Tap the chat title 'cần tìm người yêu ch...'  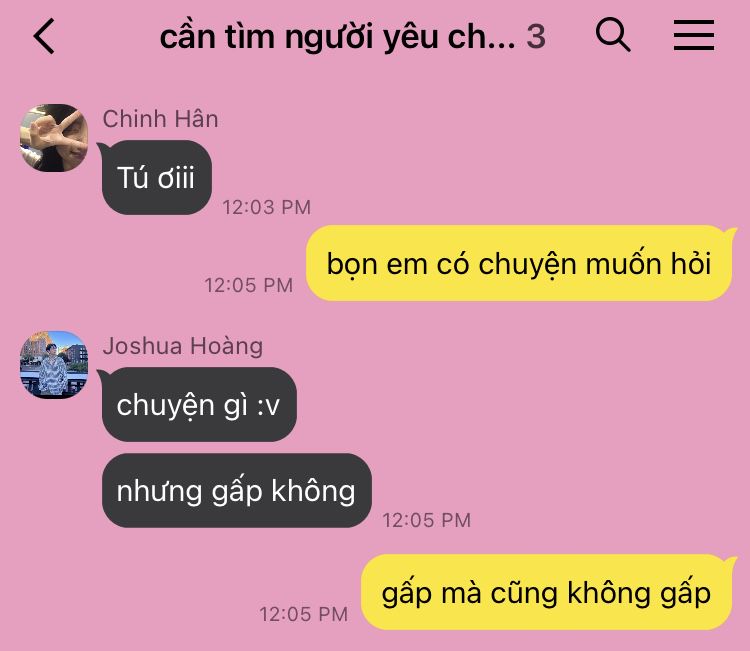tap(338, 37)
